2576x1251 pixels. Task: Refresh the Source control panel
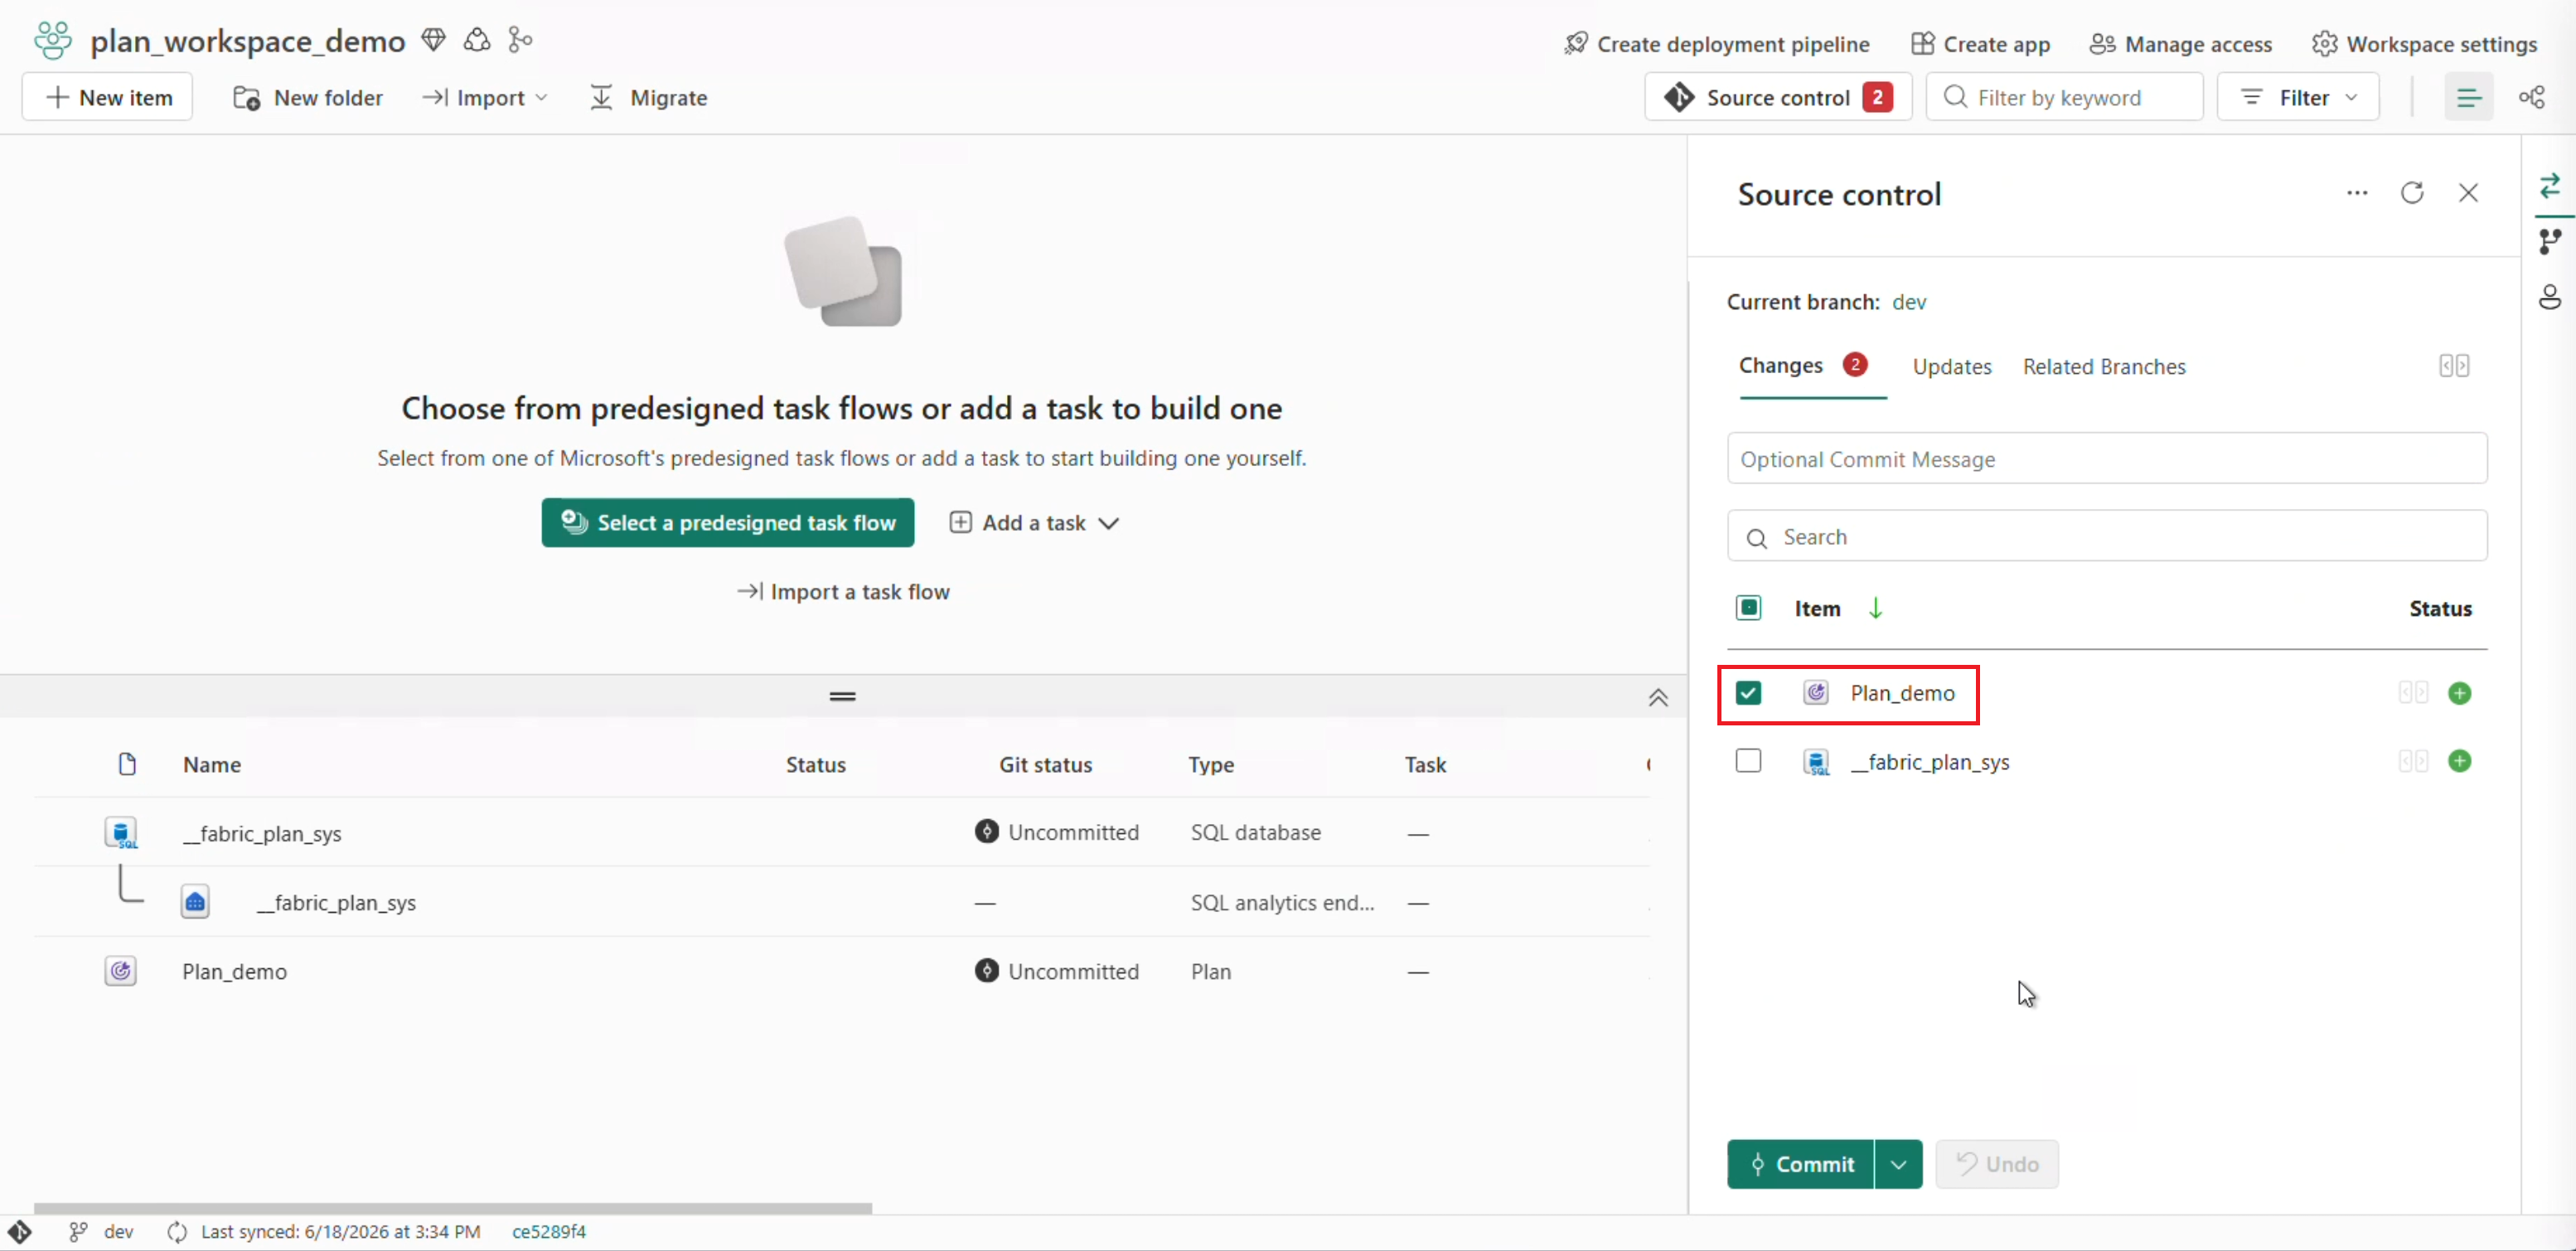click(x=2412, y=193)
